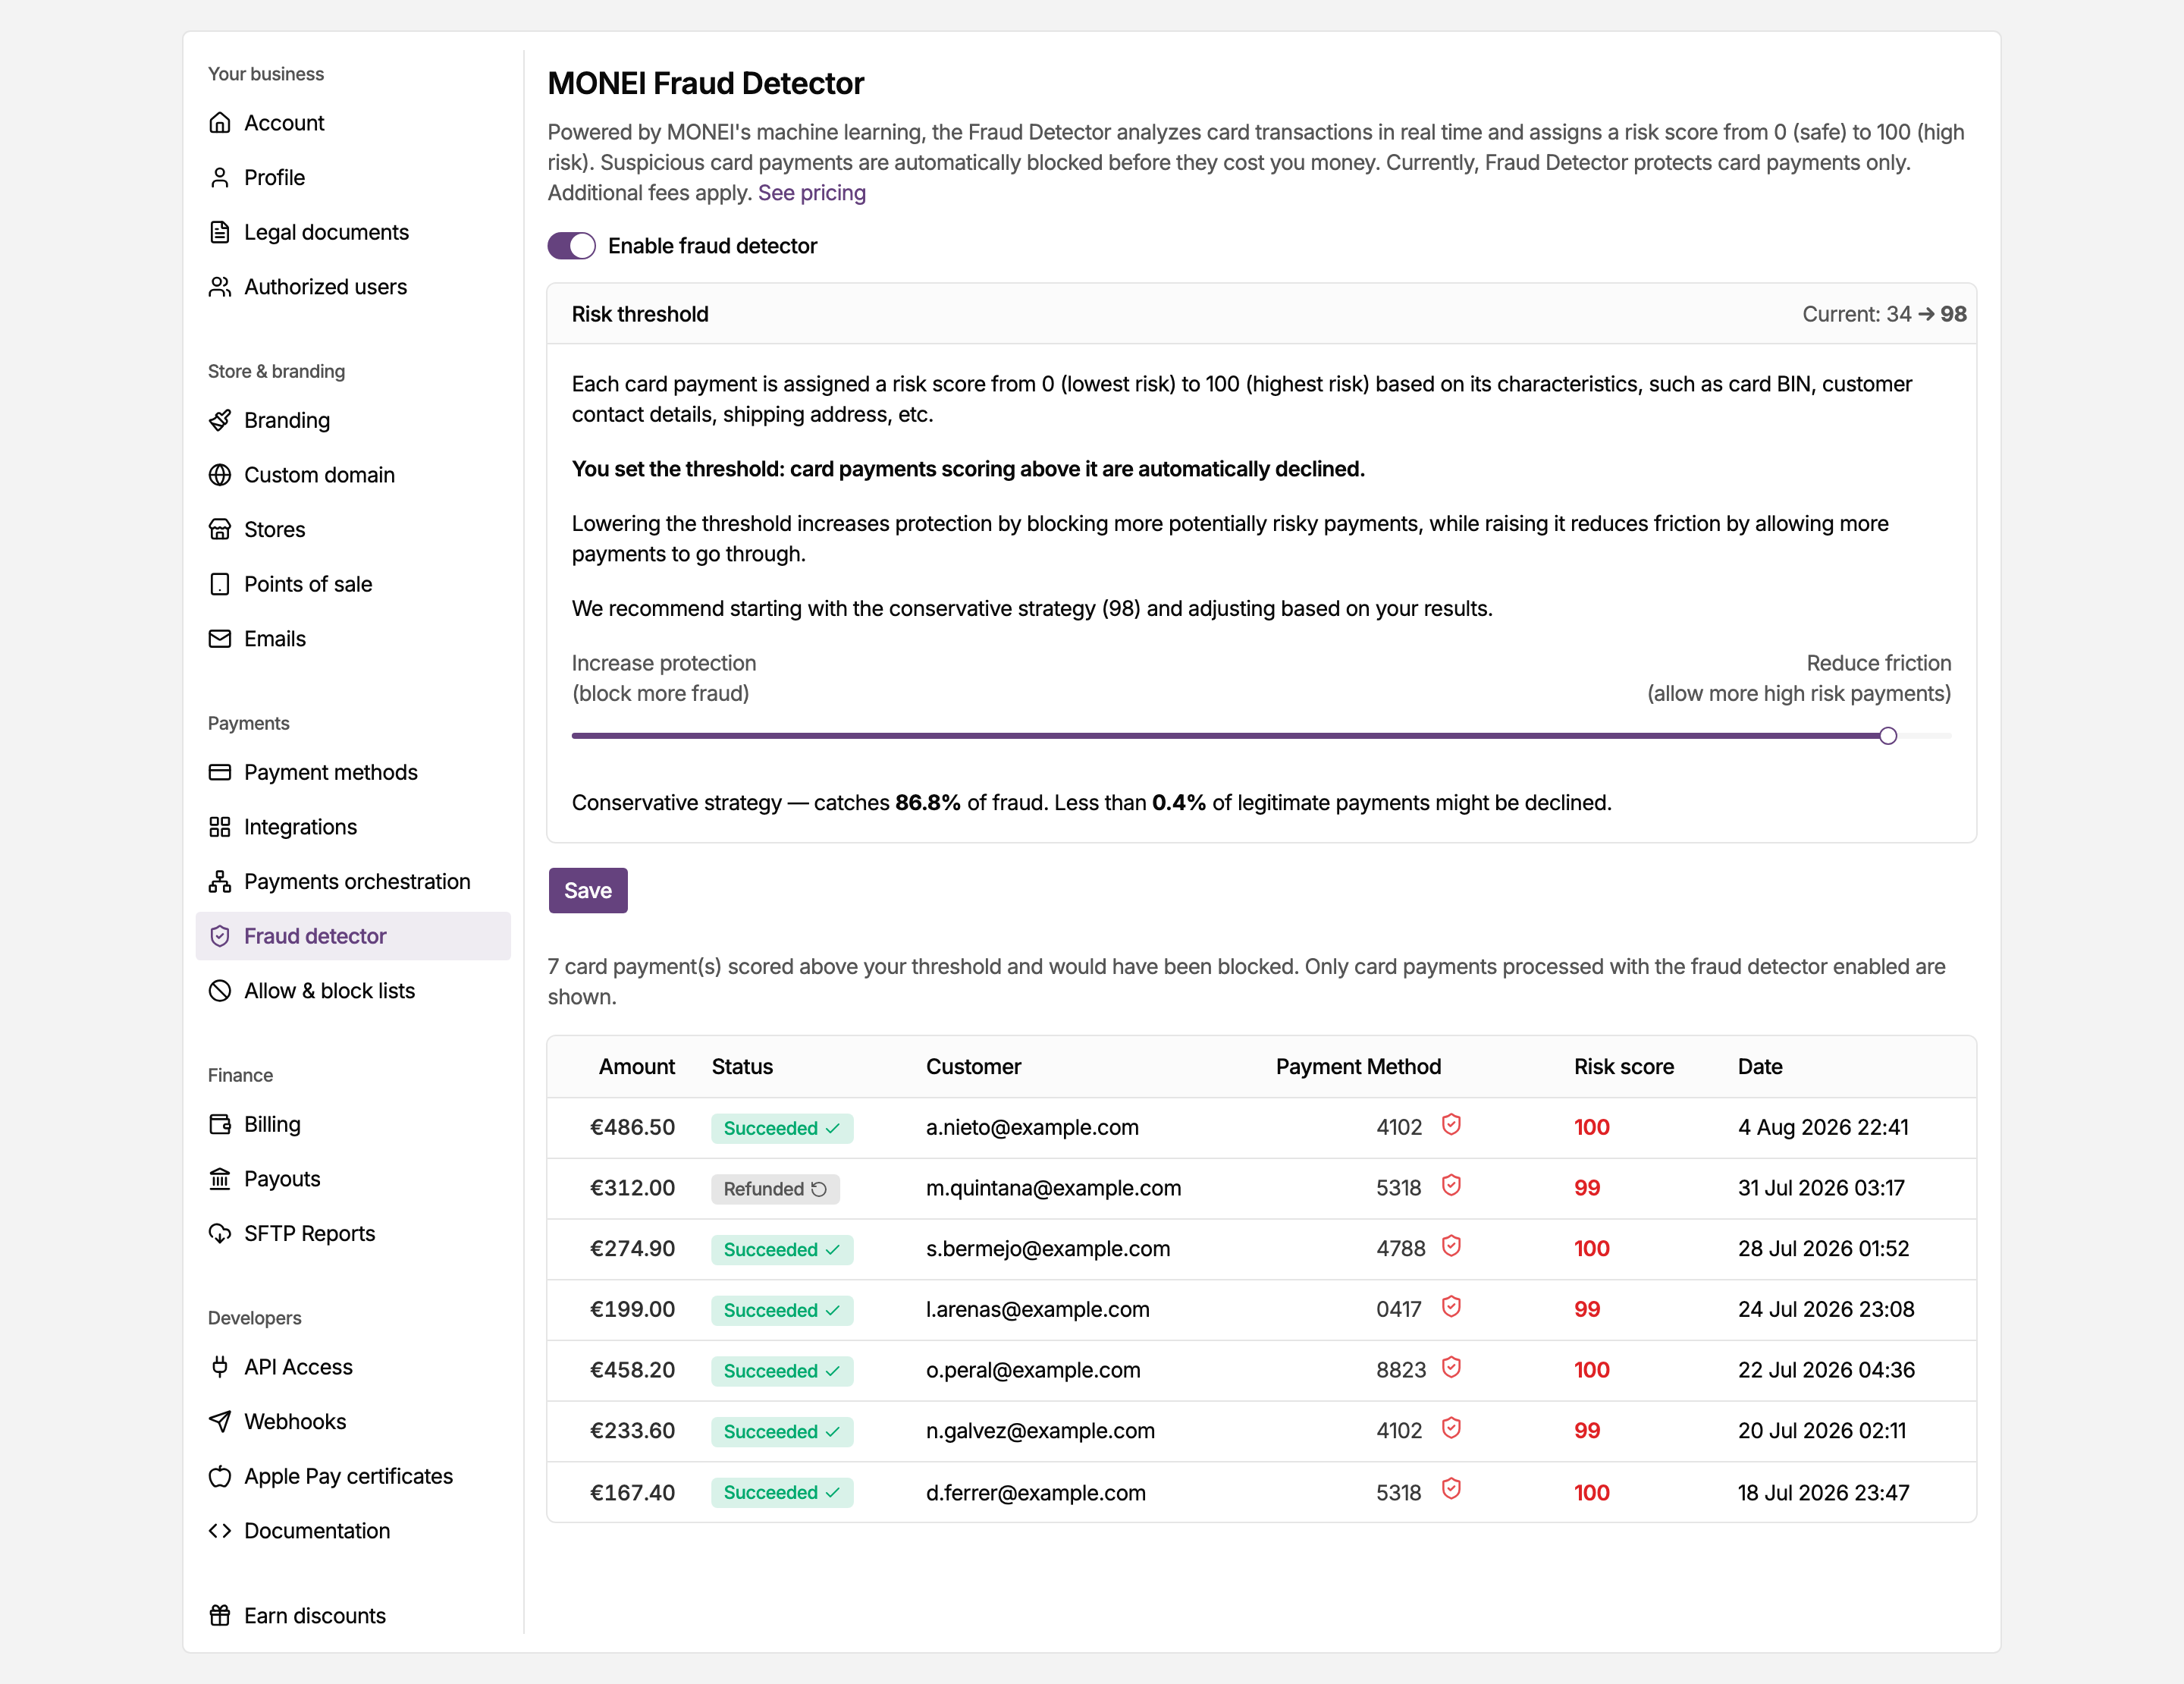
Task: Open the See pricing link
Action: tap(812, 193)
